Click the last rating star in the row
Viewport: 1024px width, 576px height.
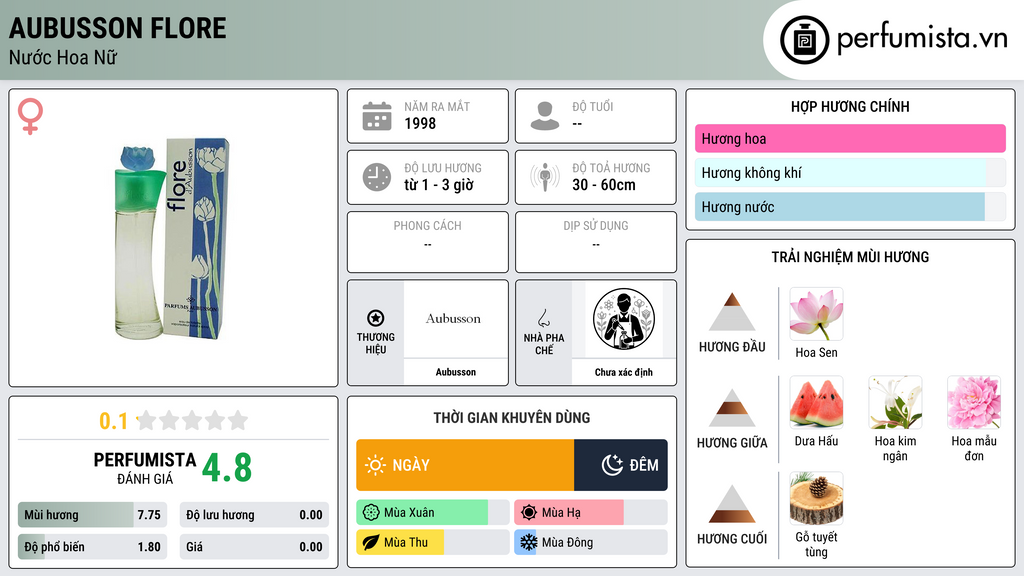click(238, 420)
